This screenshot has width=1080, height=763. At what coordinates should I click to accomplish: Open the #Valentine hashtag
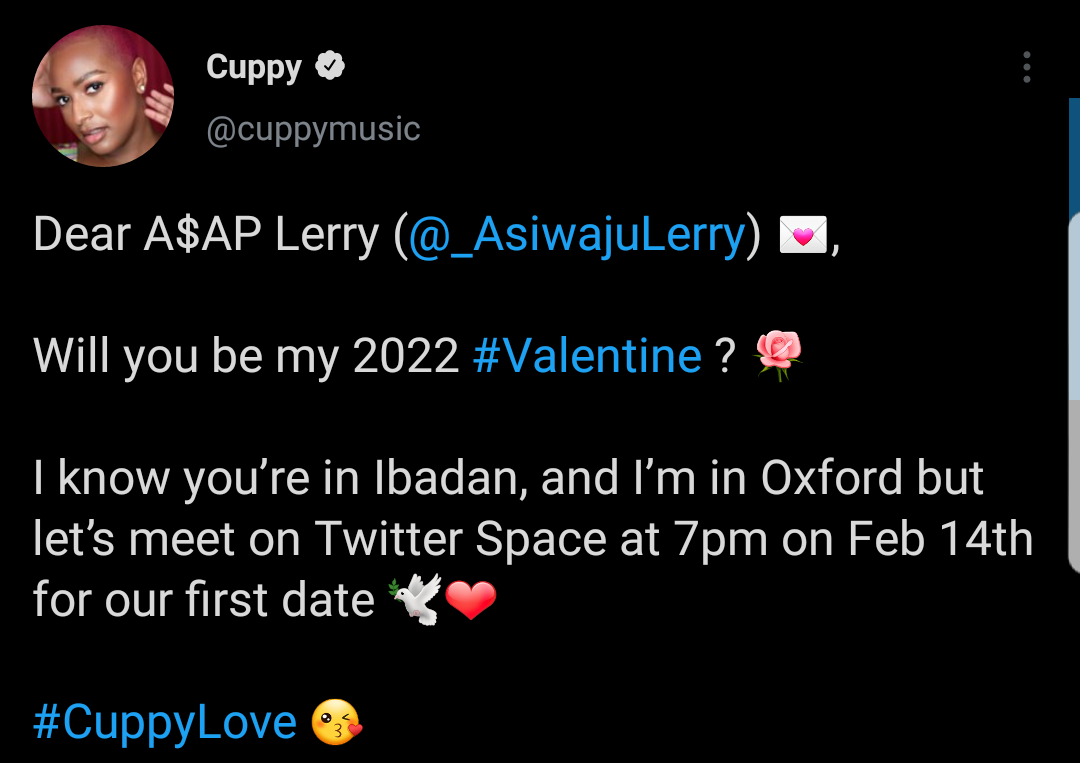587,356
